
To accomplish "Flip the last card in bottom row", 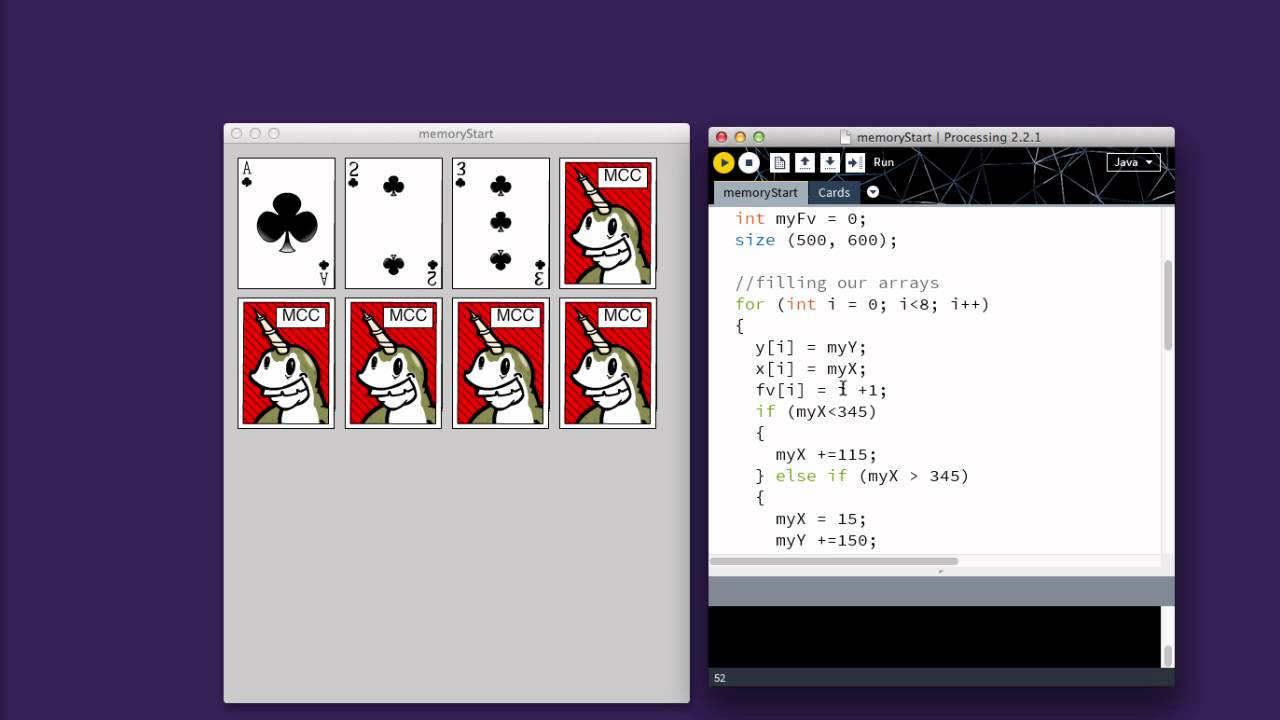I will 608,363.
